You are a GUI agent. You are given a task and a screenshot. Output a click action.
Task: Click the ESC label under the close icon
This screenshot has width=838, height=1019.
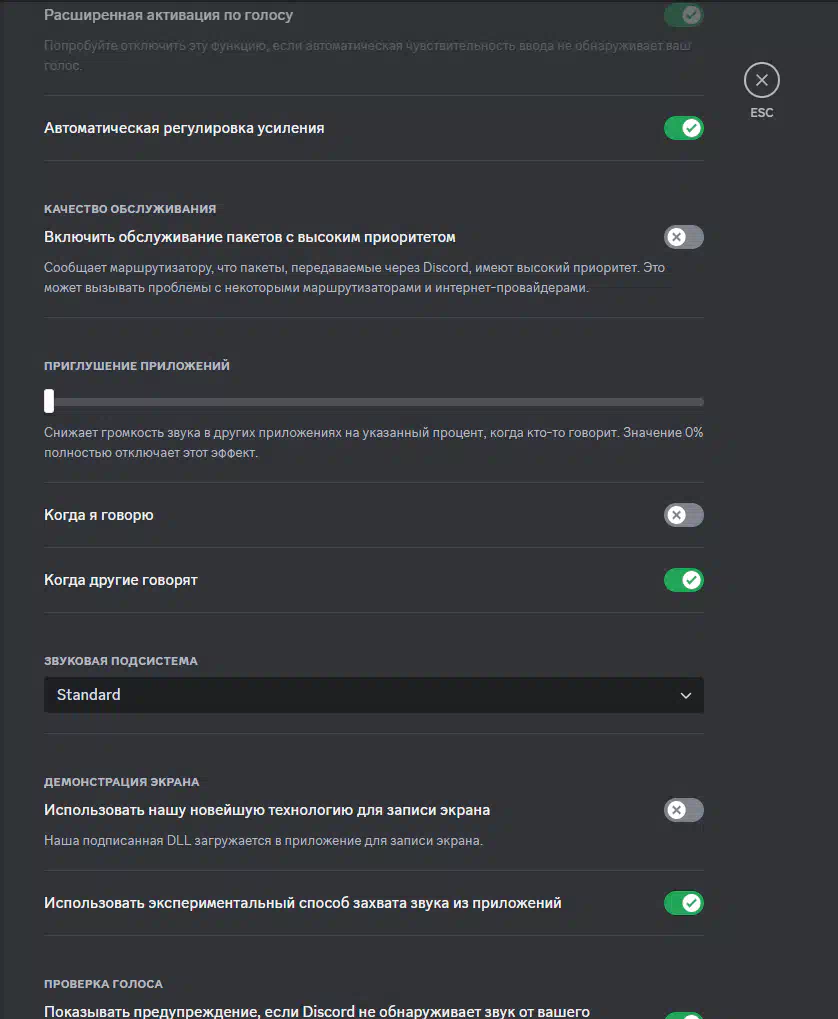pyautogui.click(x=762, y=113)
